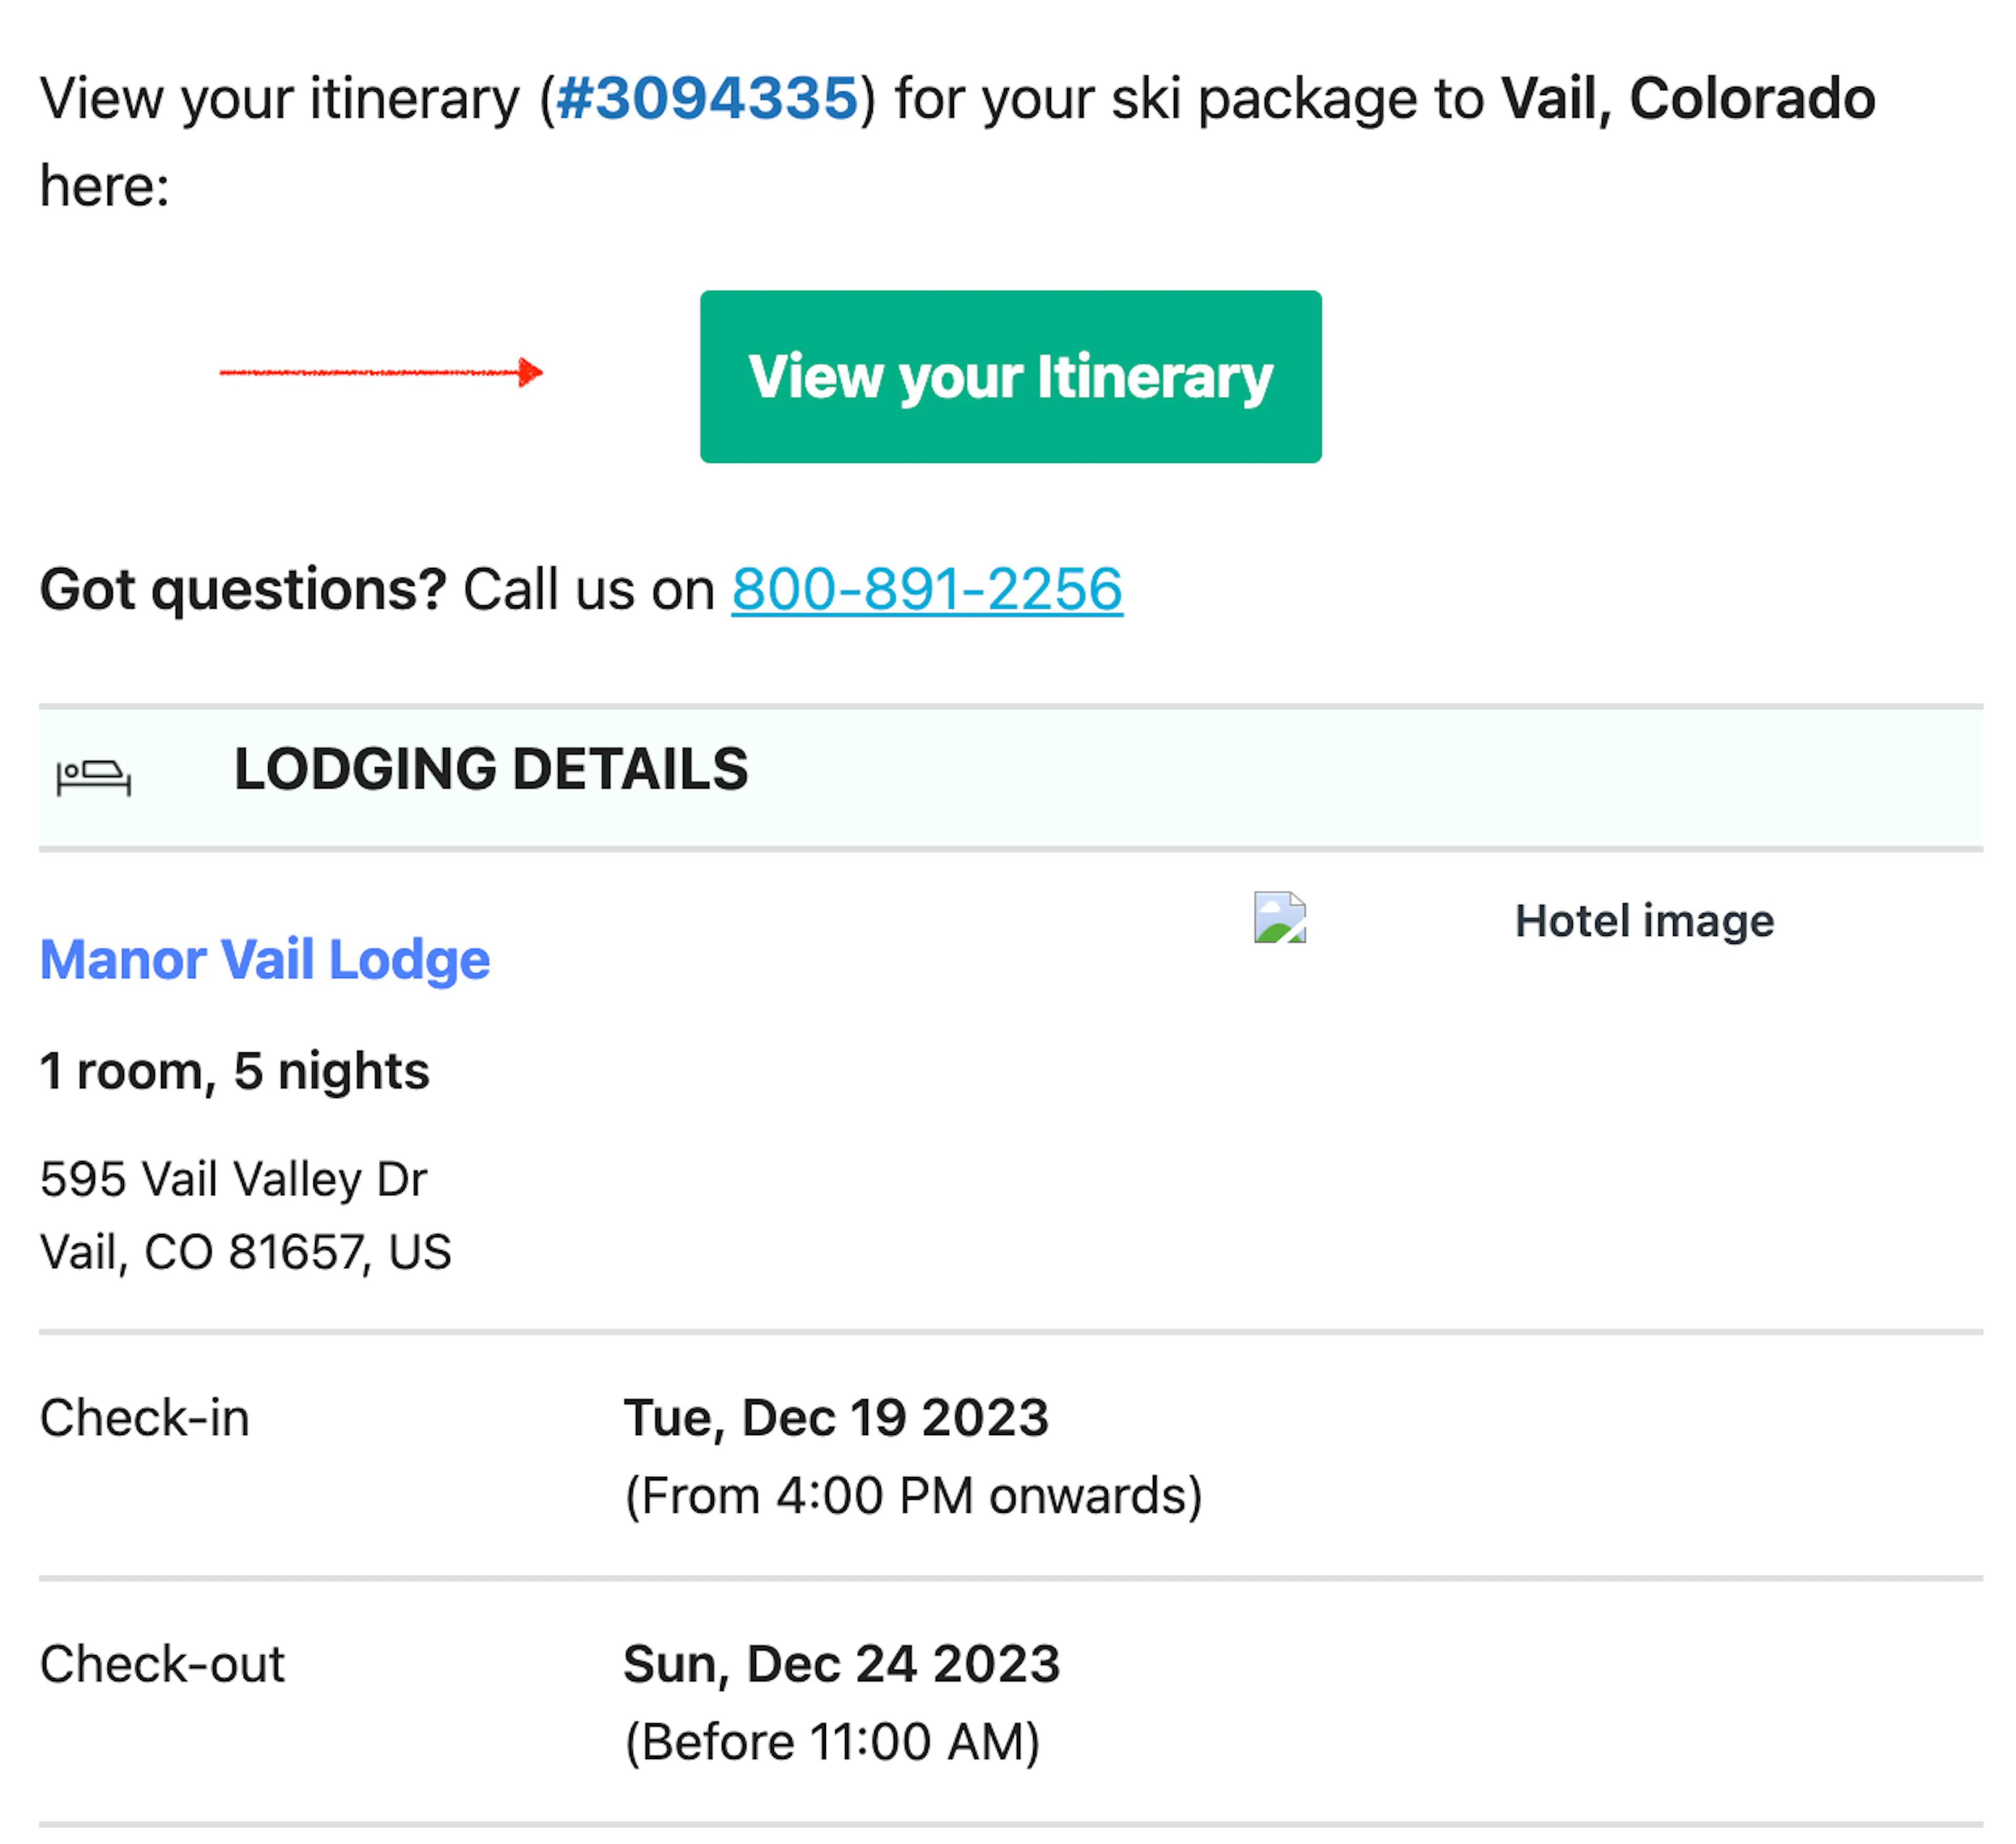Click the Check-in row label

(145, 1418)
